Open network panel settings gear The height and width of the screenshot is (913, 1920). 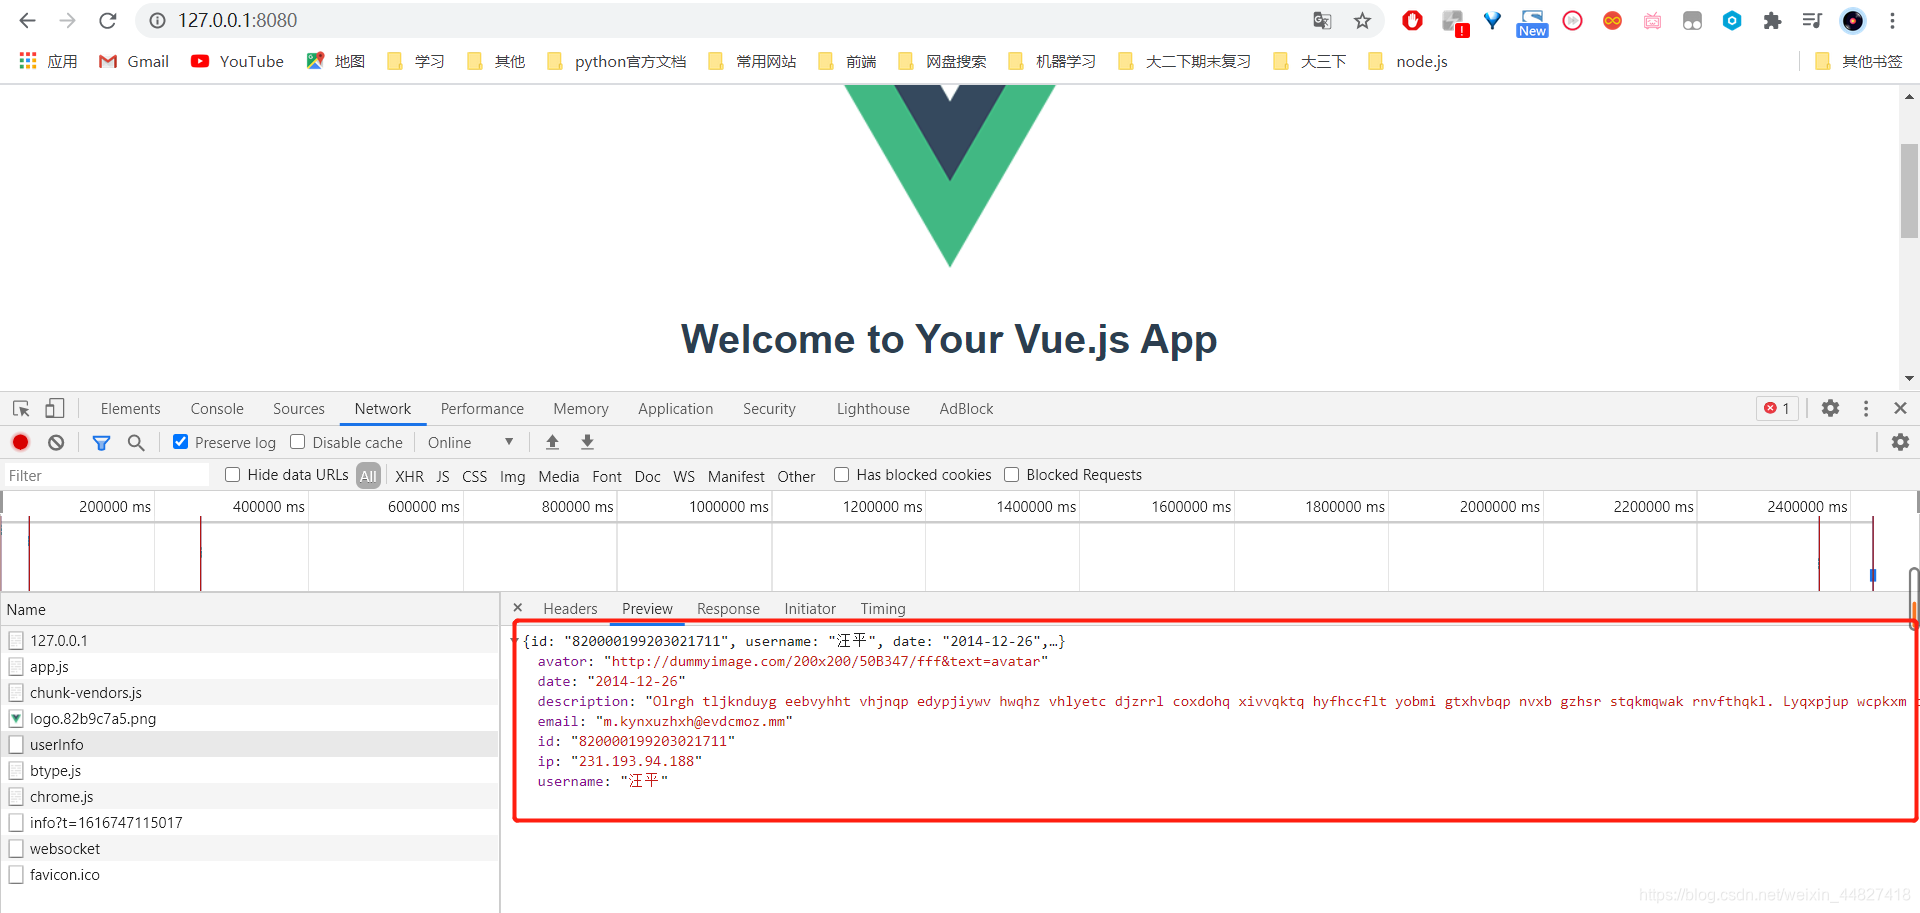pos(1900,442)
